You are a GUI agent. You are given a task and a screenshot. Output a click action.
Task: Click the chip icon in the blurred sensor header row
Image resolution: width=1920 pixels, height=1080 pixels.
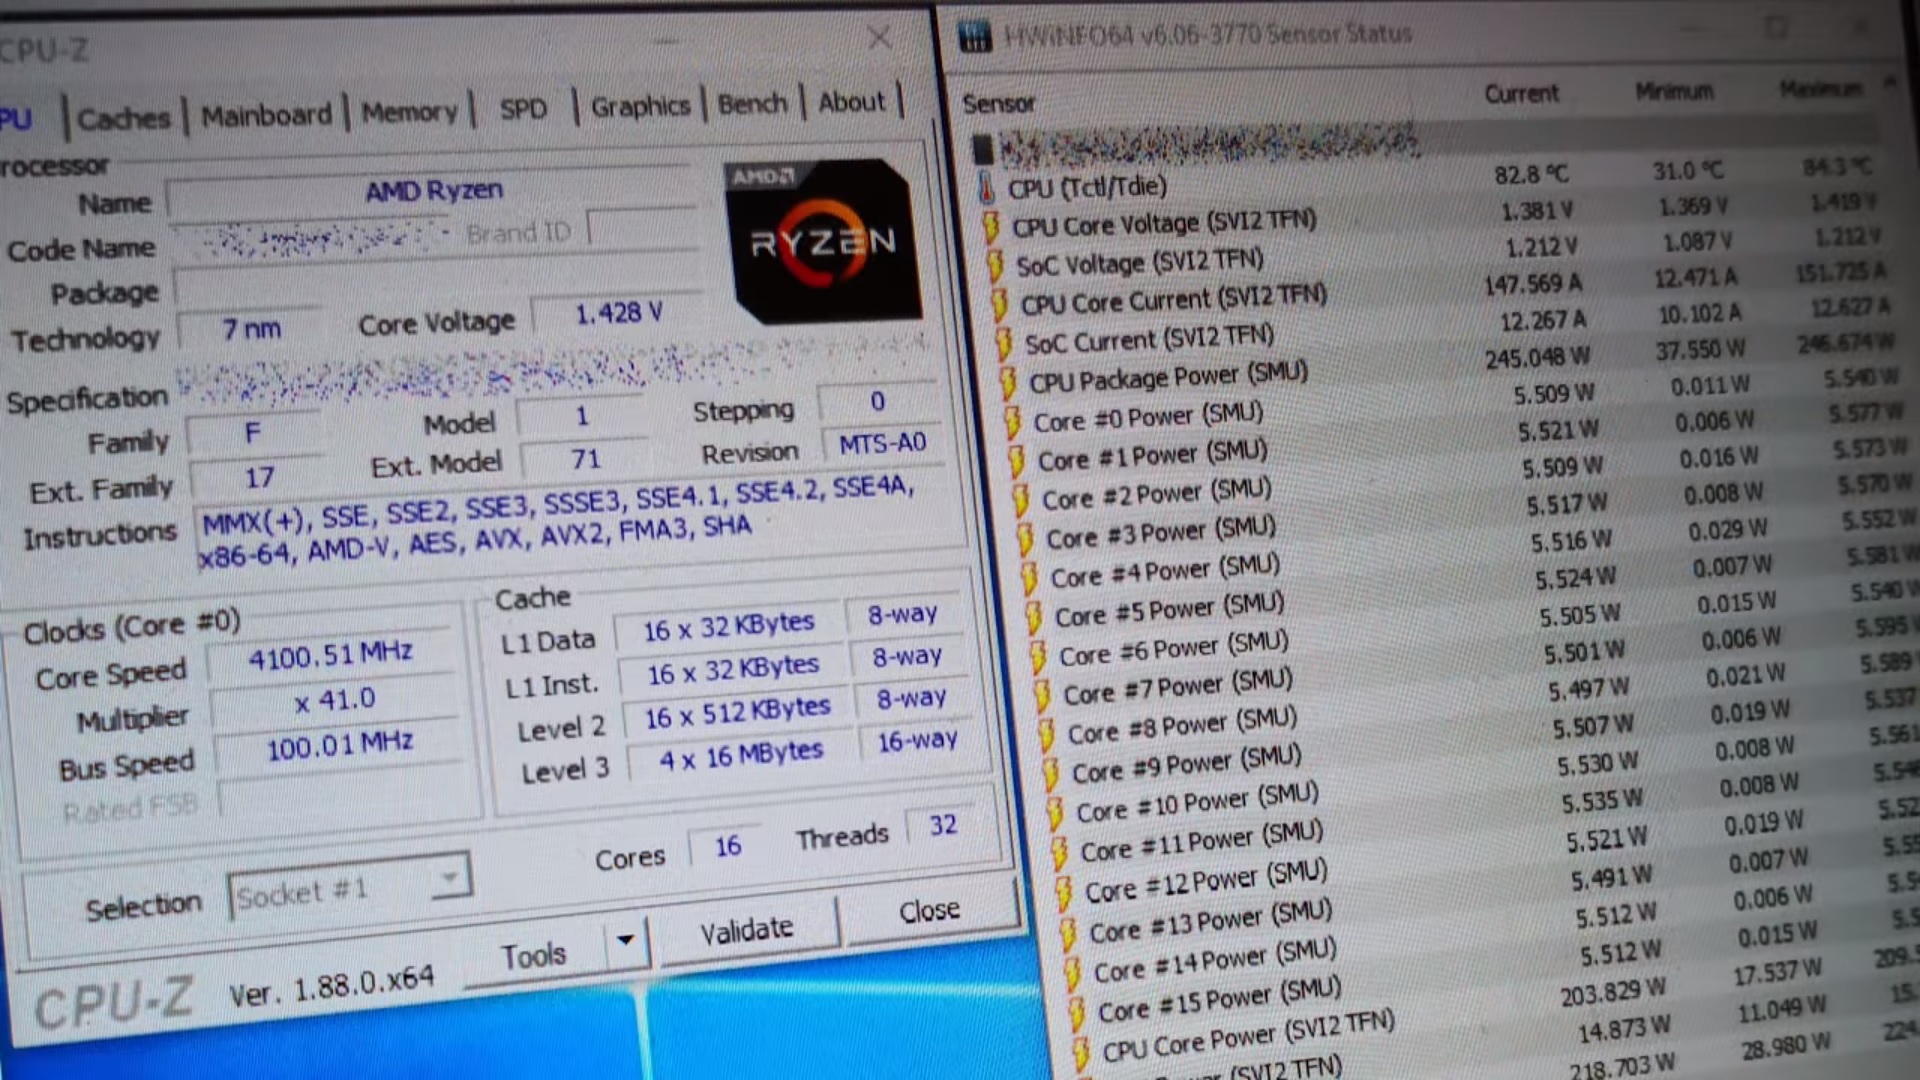click(982, 150)
